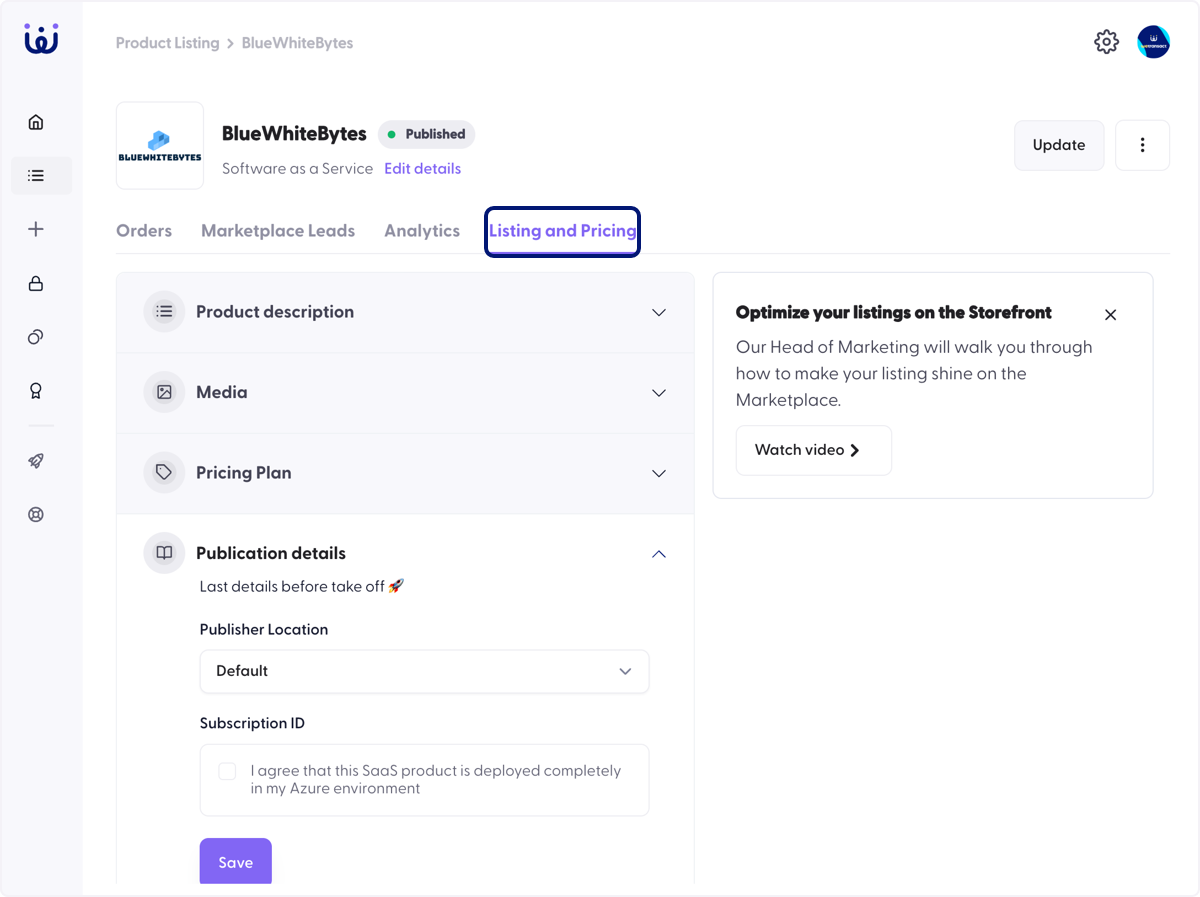Viewport: 1200px width, 897px height.
Task: Click the app logo in sidebar
Action: tap(41, 38)
